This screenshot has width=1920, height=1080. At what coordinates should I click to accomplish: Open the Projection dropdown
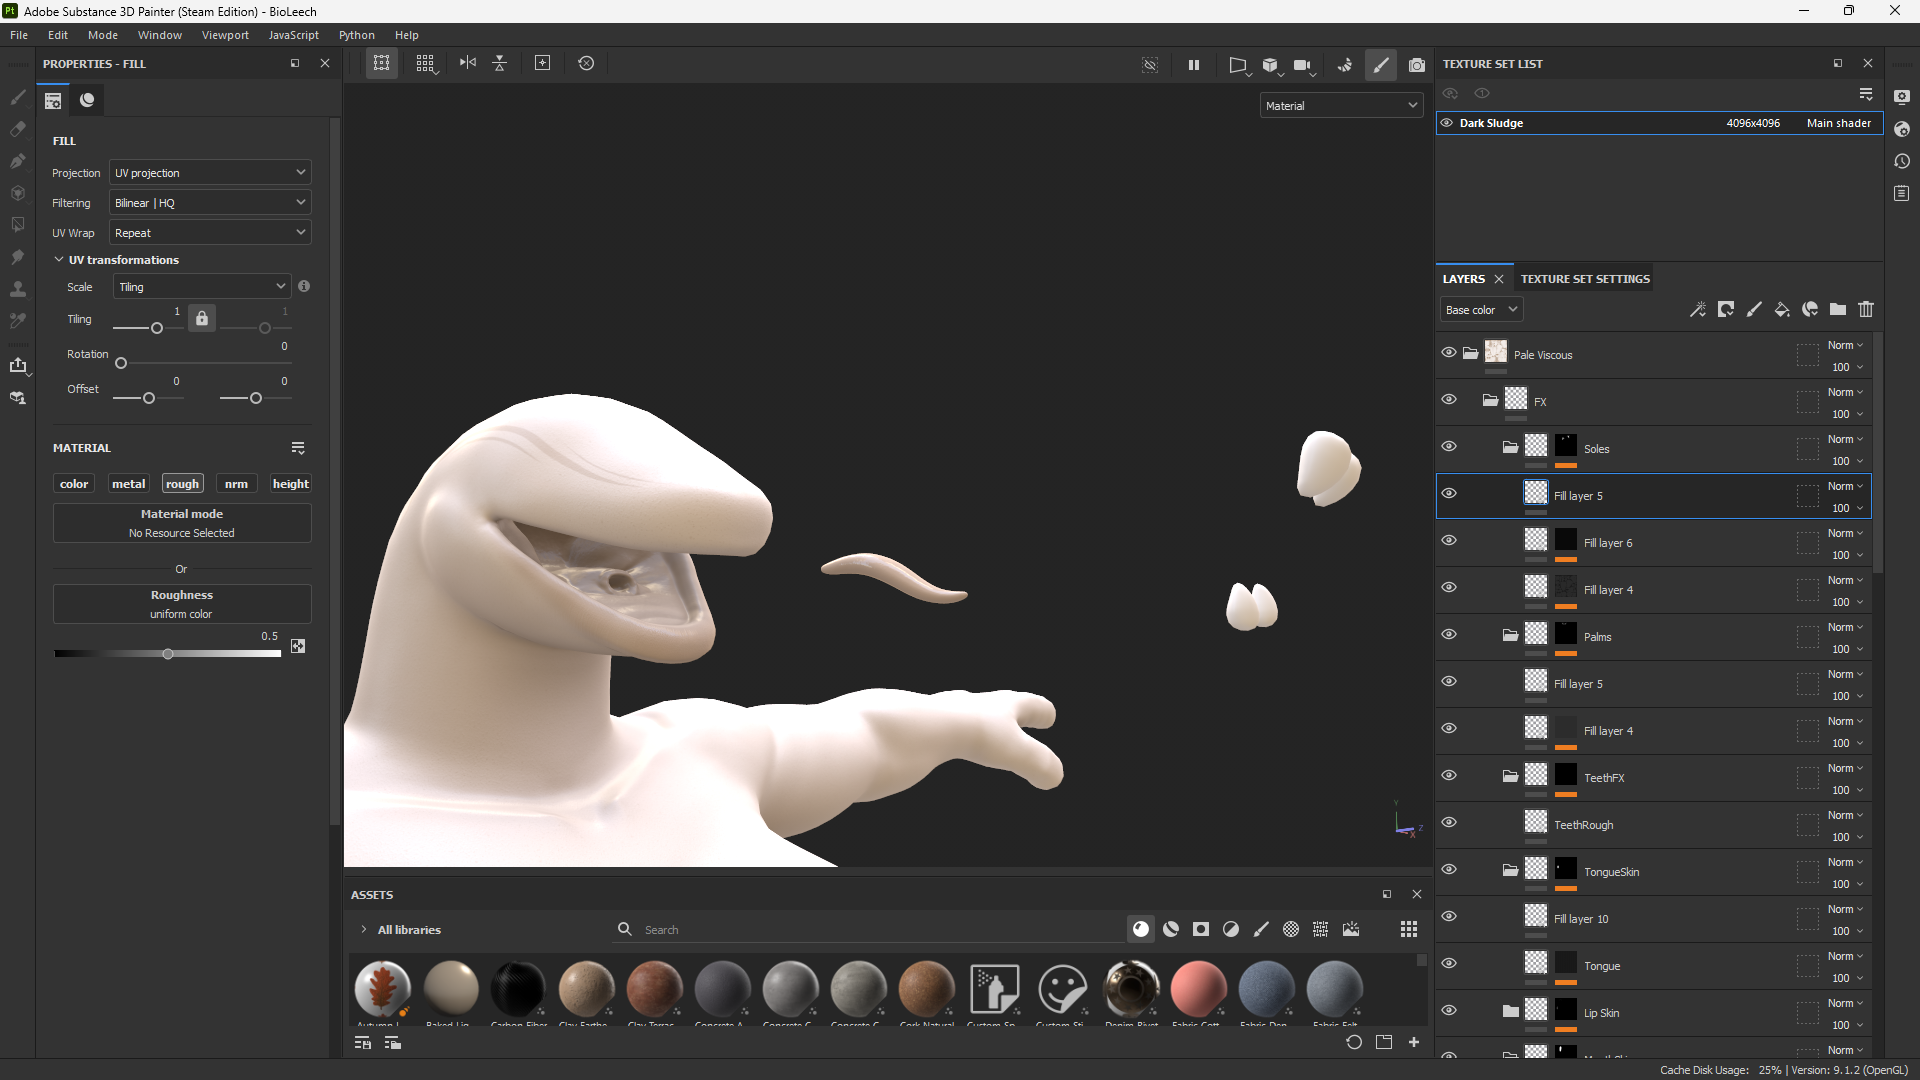click(210, 173)
